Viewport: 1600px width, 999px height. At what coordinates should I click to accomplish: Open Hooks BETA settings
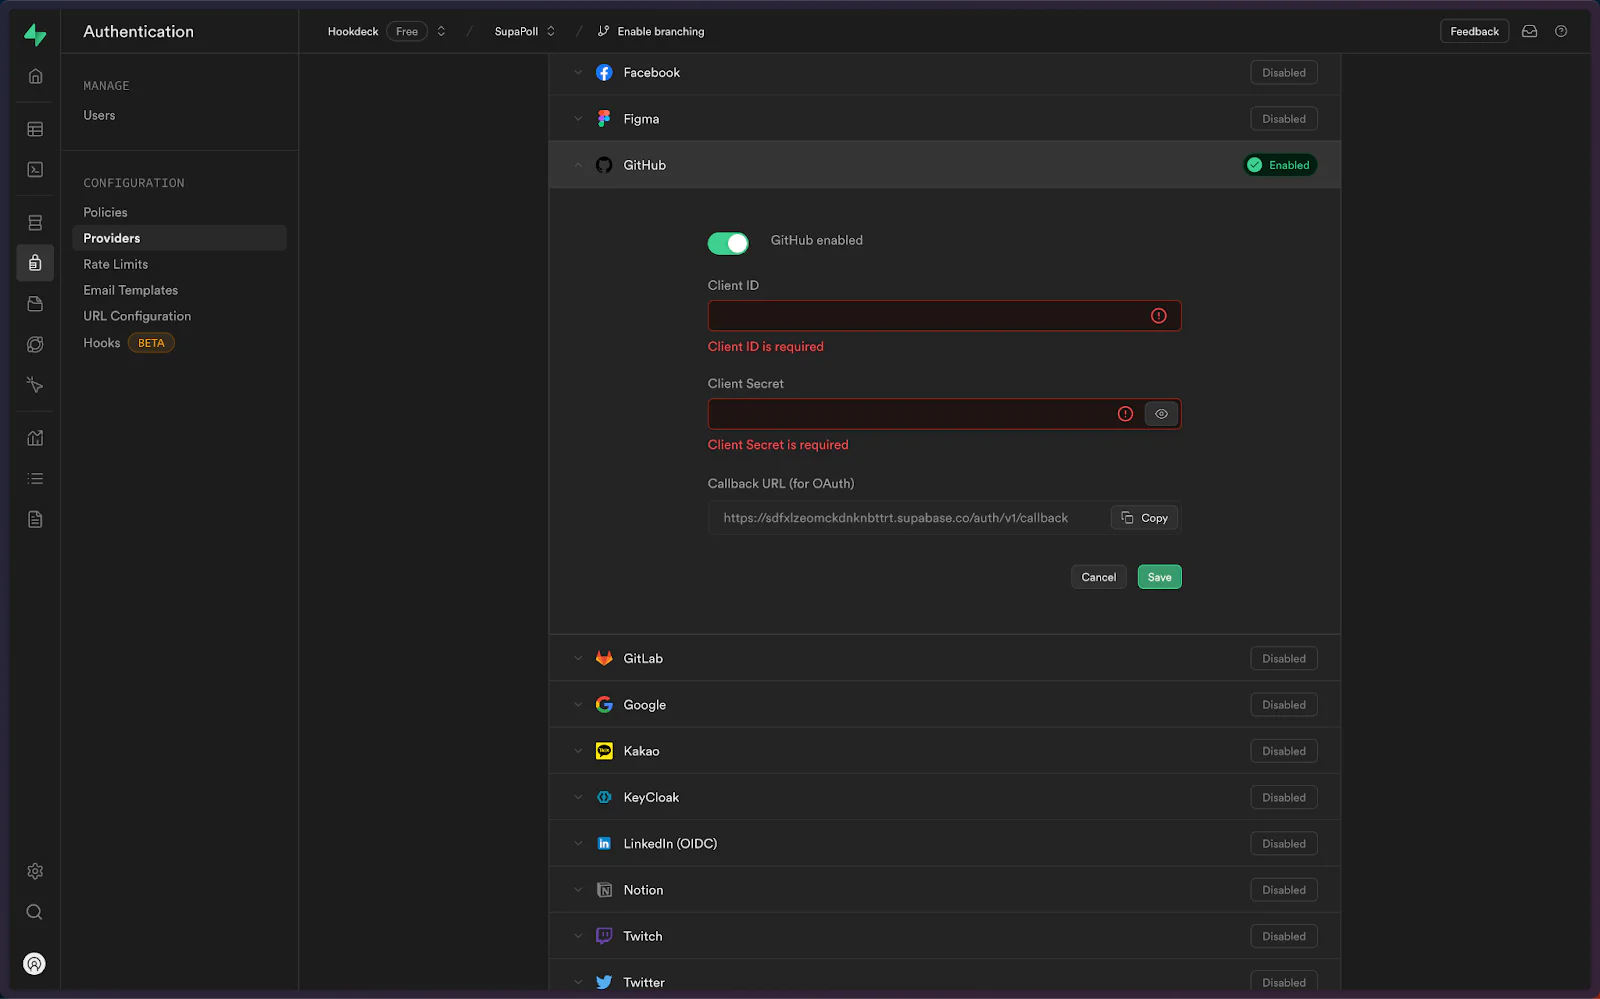(x=128, y=343)
